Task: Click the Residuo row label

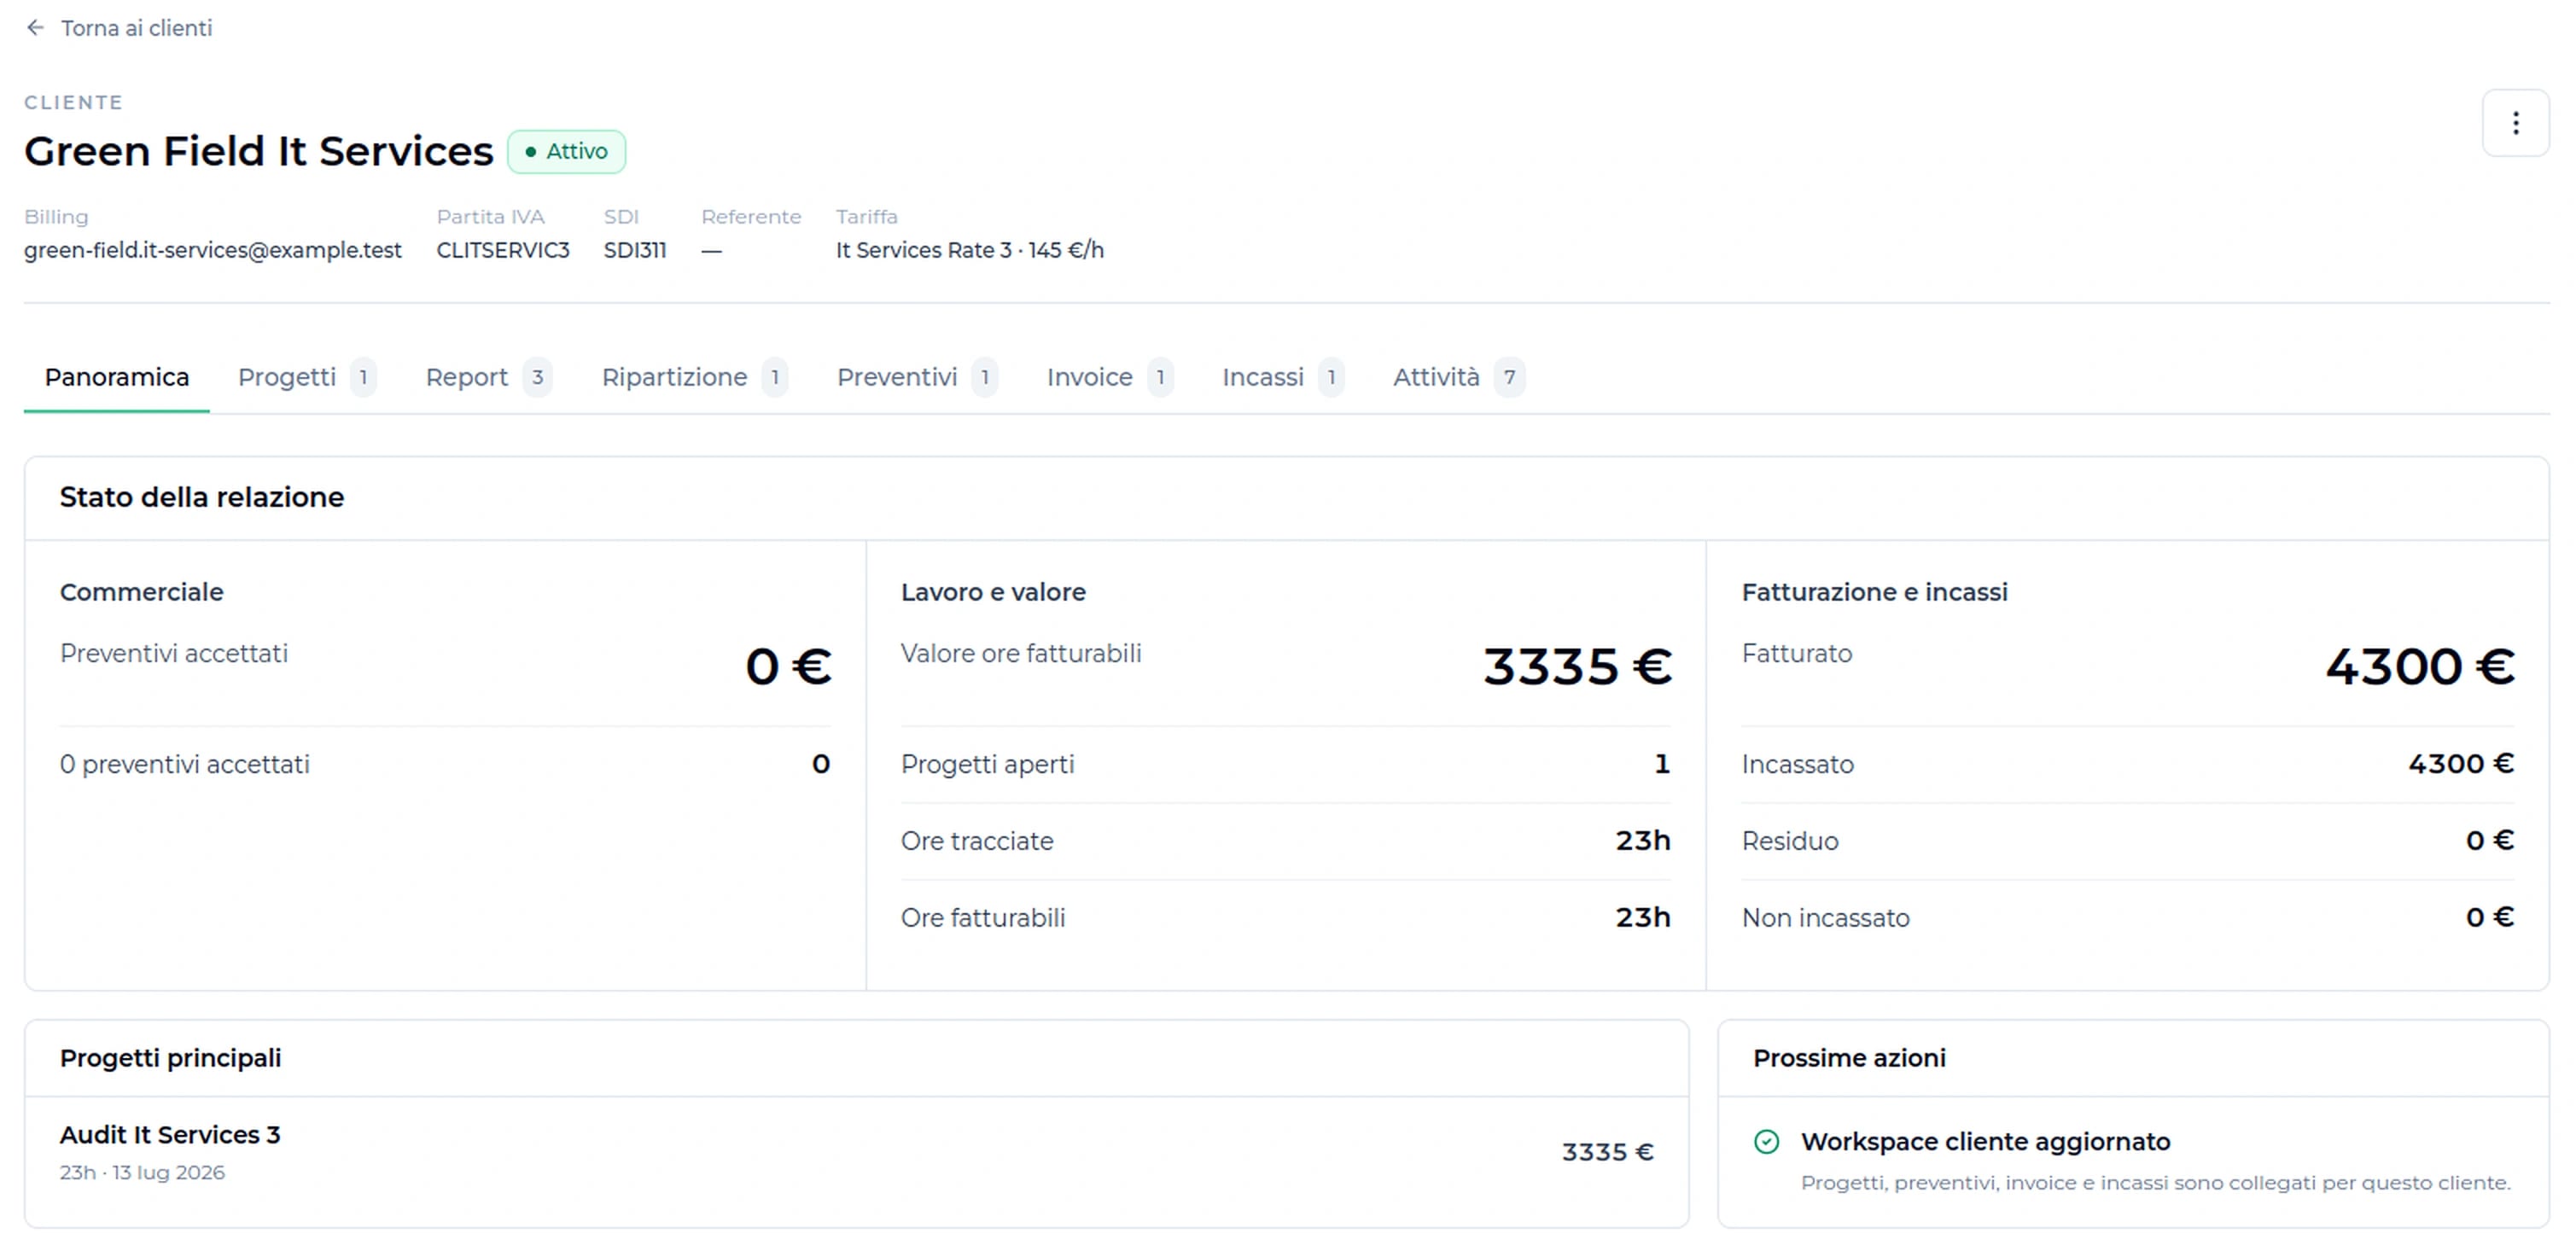Action: (x=1790, y=841)
